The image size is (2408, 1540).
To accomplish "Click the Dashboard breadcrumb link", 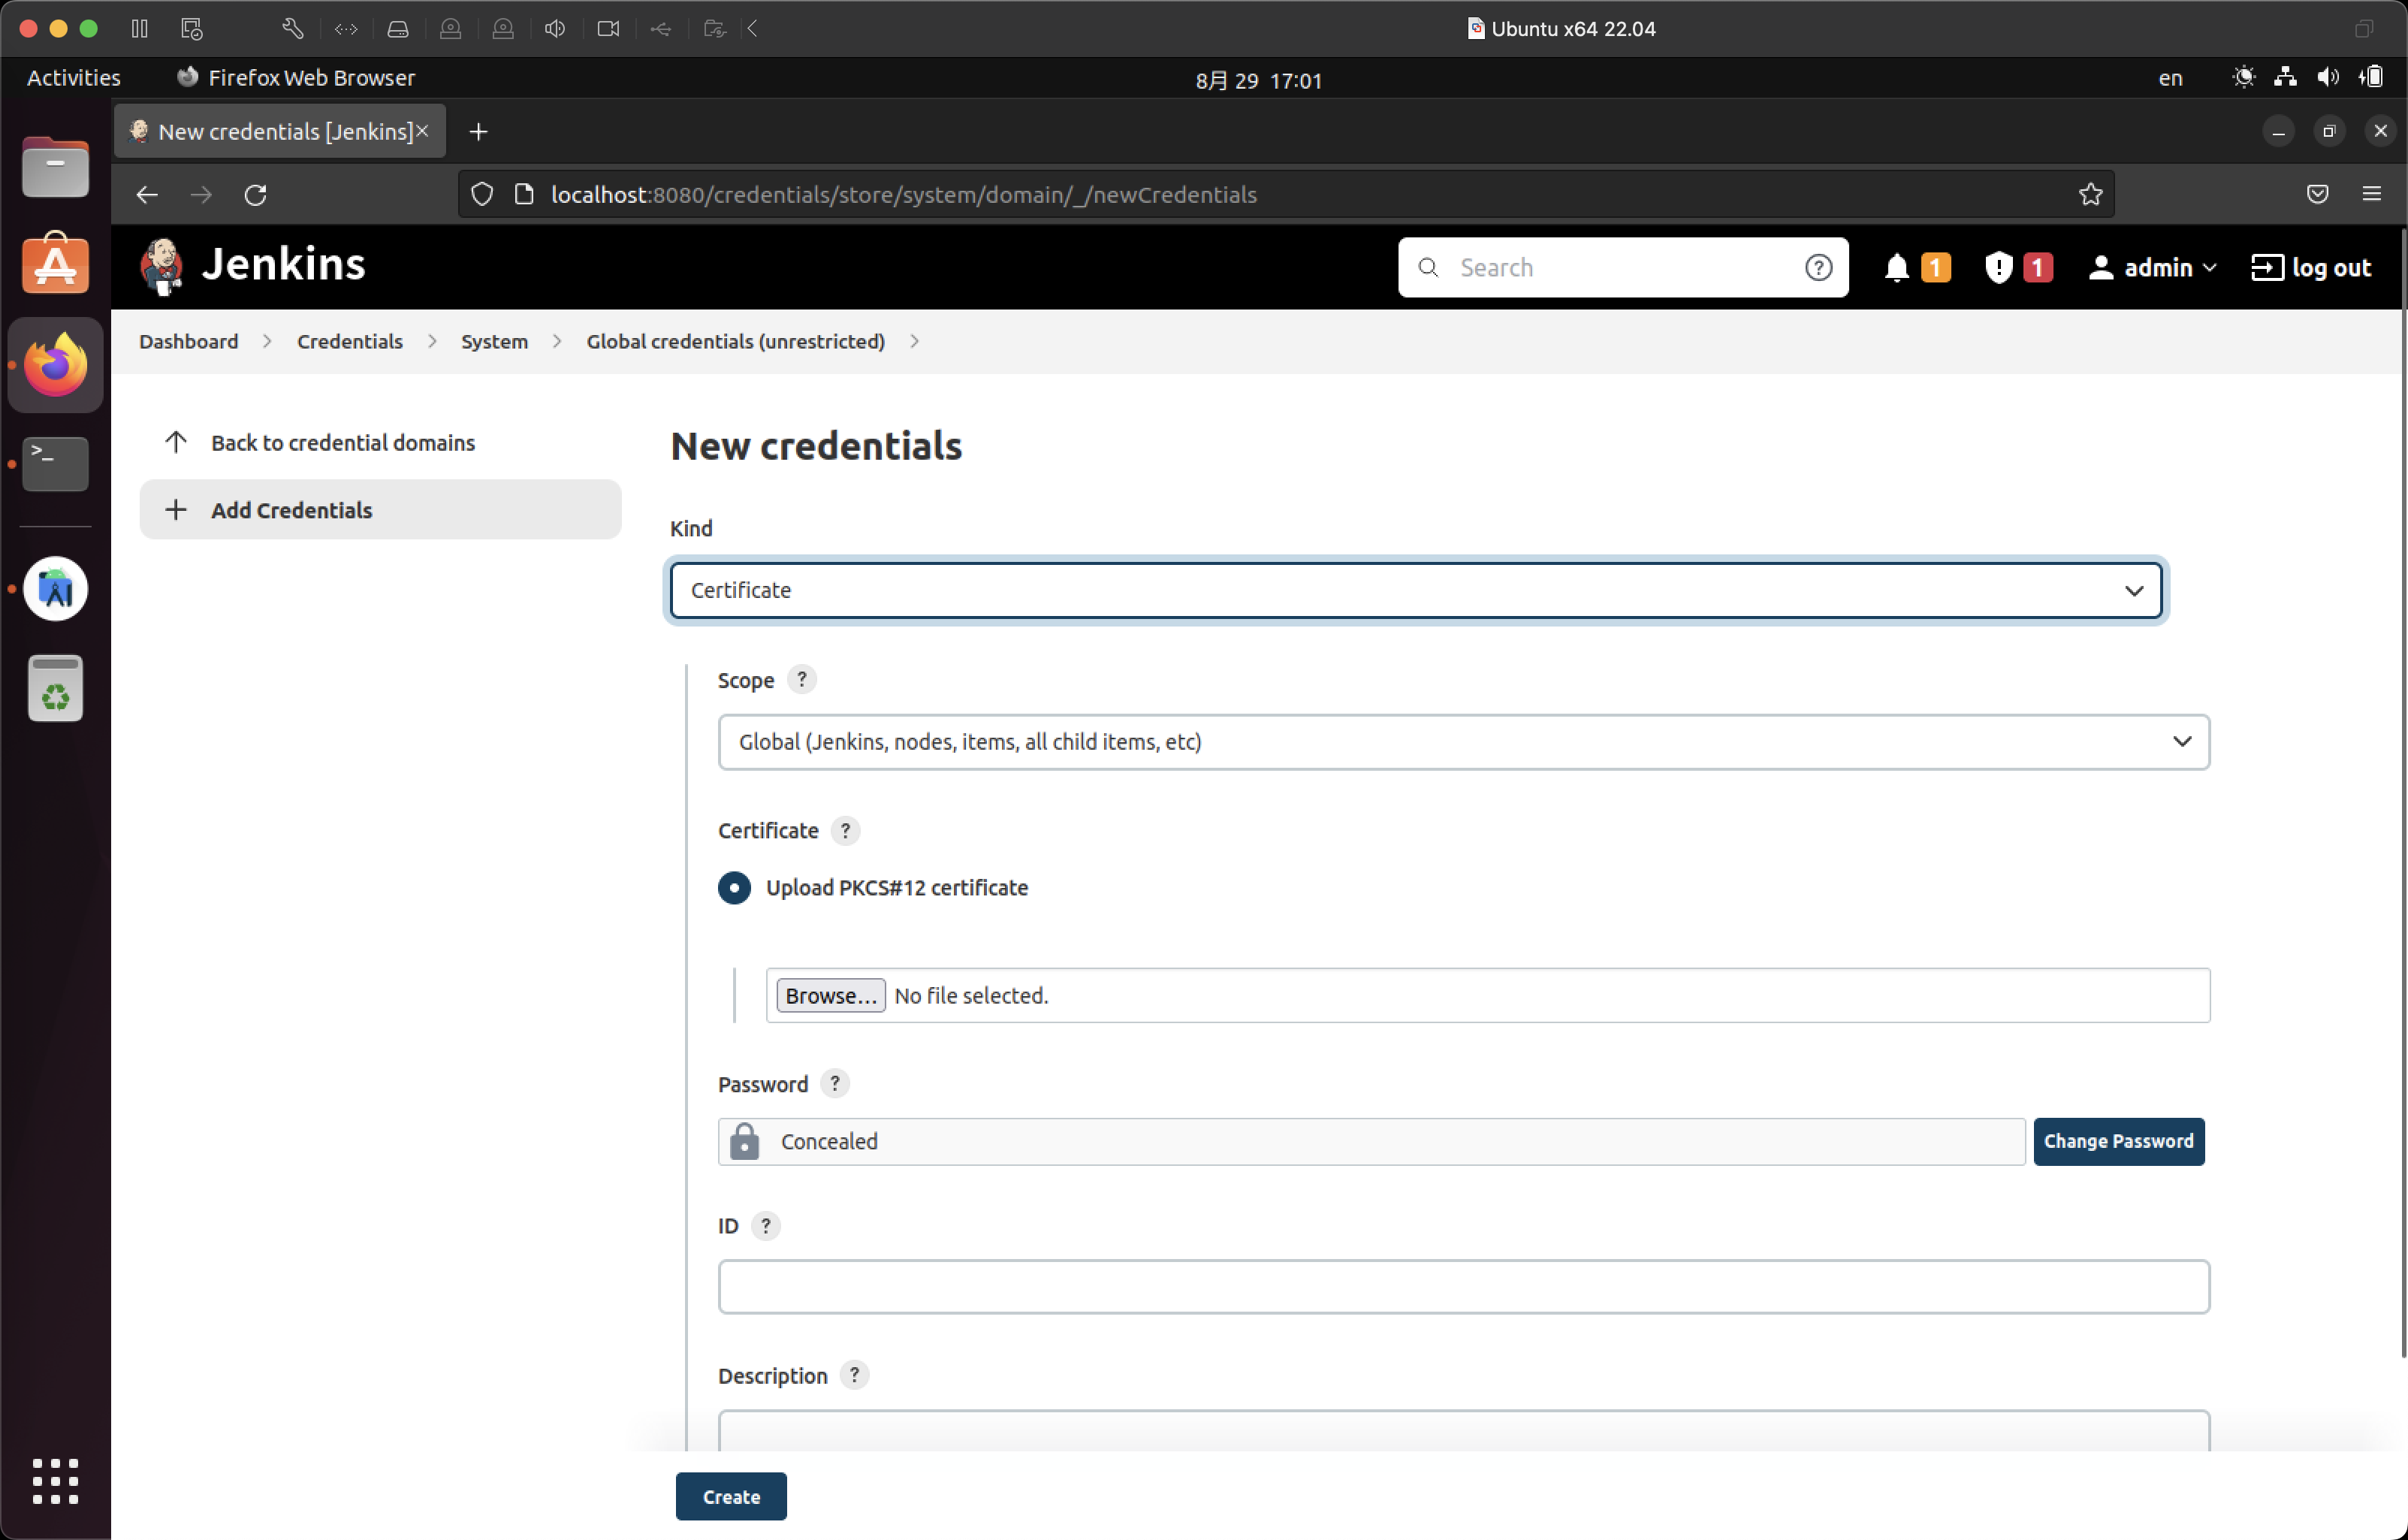I will tap(189, 340).
